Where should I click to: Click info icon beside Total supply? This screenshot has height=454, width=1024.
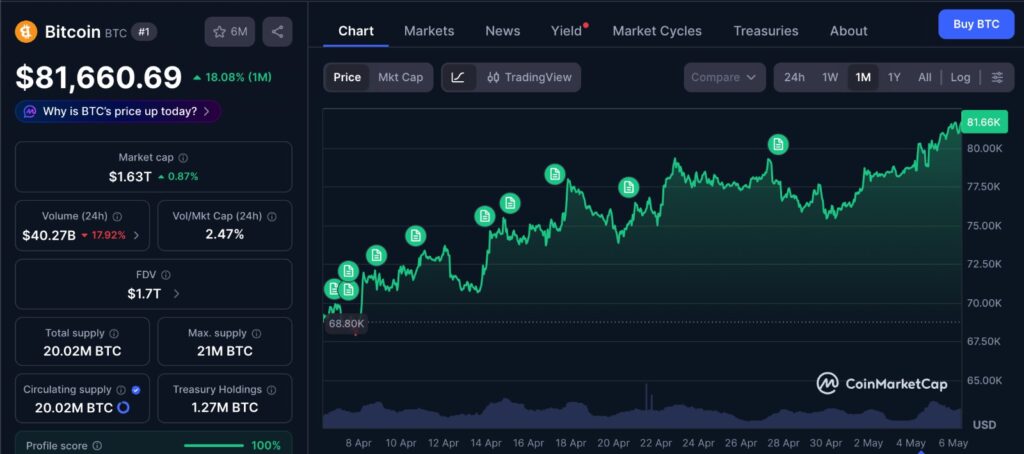pyautogui.click(x=114, y=333)
